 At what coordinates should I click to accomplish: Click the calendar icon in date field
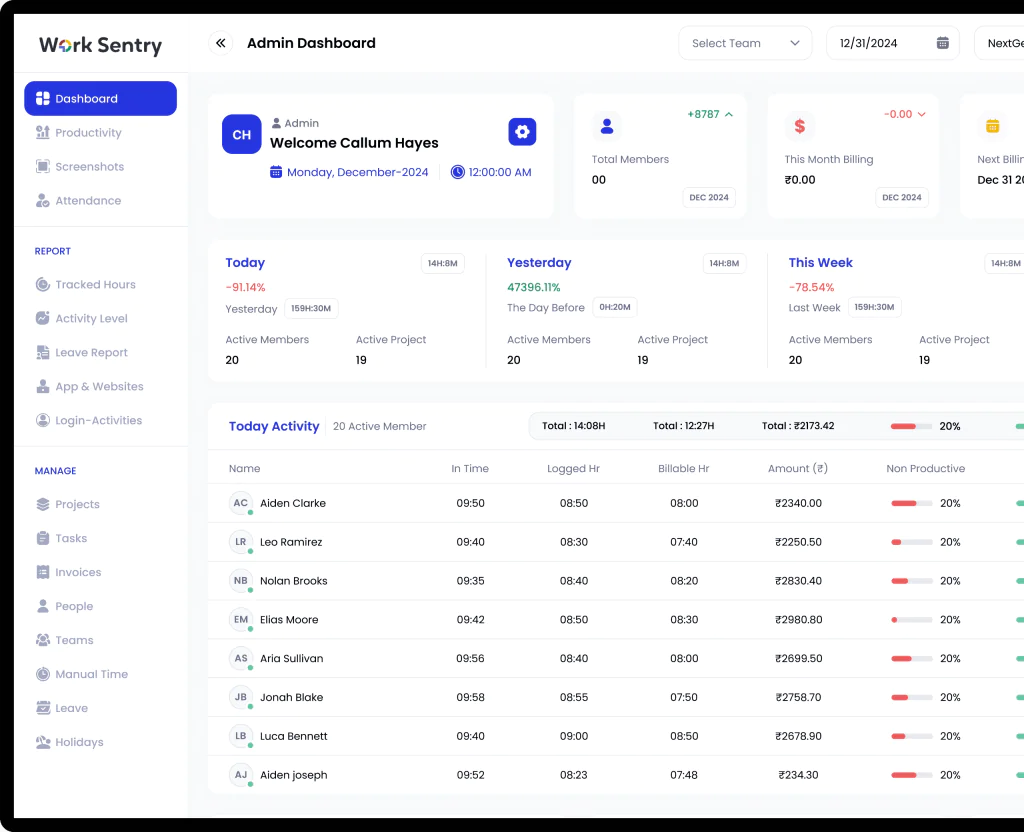[942, 43]
